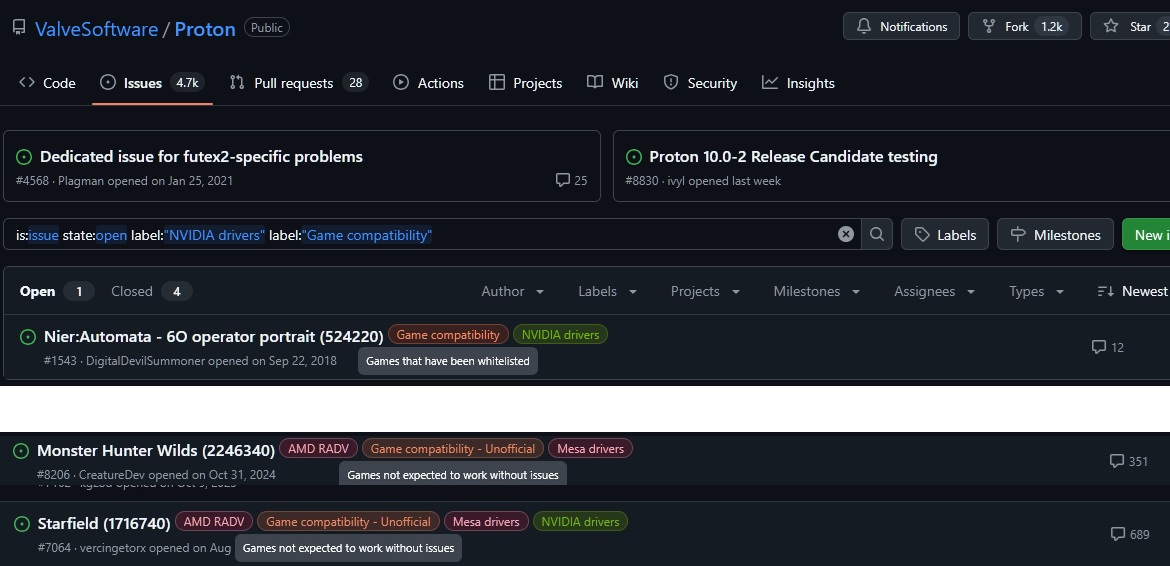
Task: Expand the Types filter dropdown
Action: 1036,291
